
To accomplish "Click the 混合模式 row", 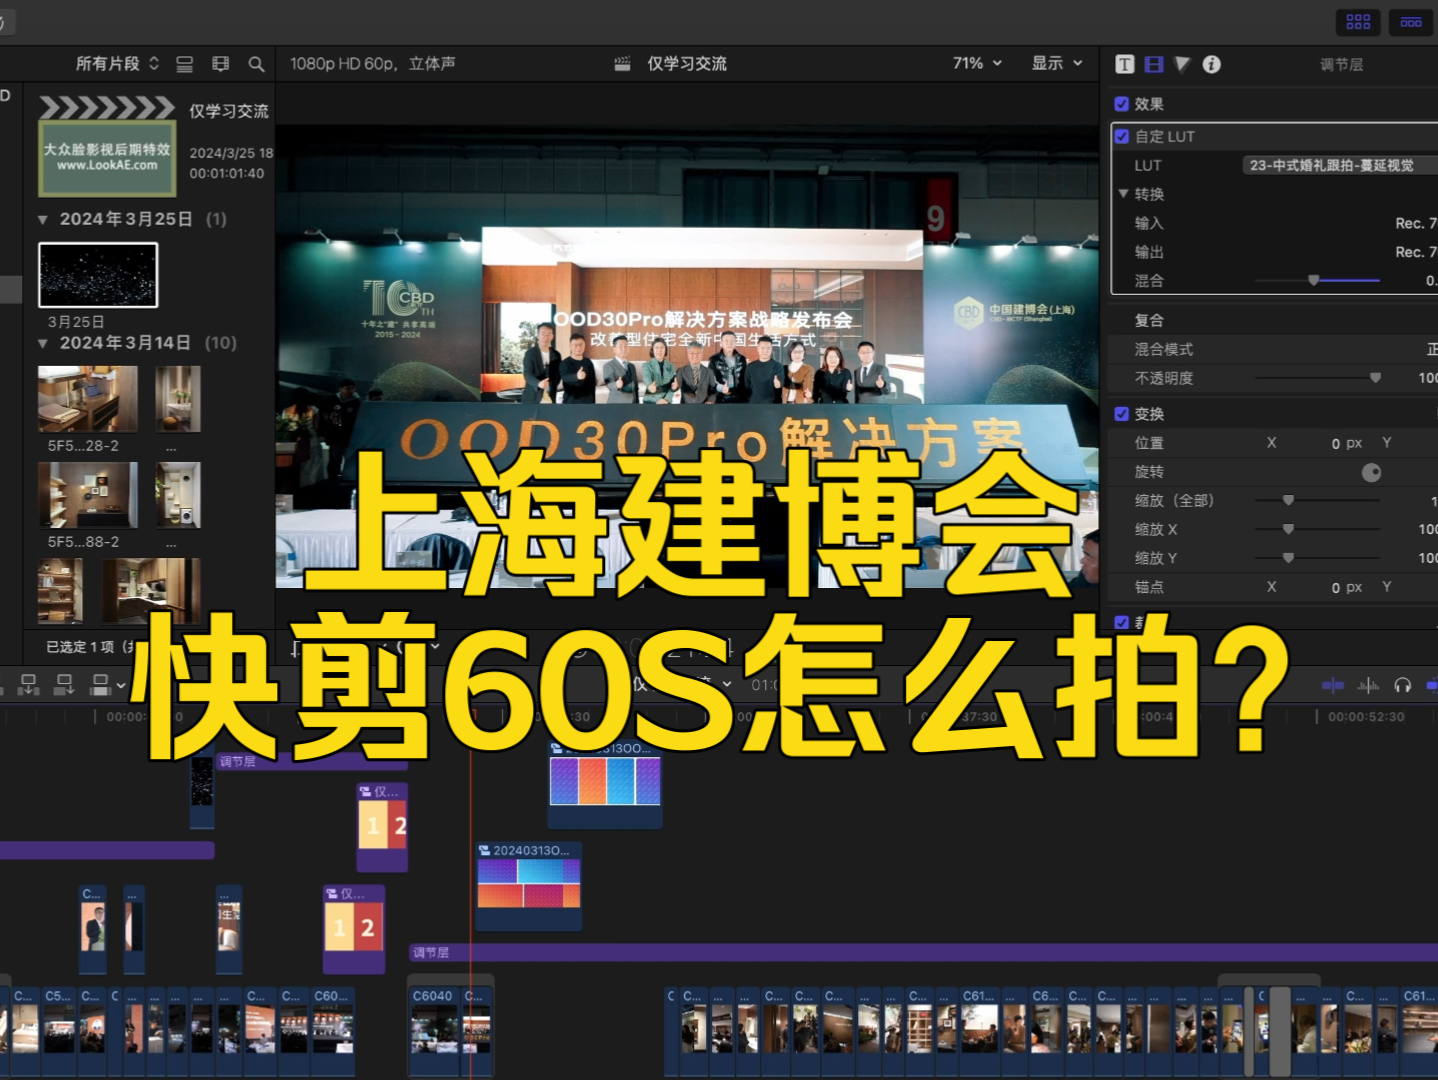I will 1272,349.
